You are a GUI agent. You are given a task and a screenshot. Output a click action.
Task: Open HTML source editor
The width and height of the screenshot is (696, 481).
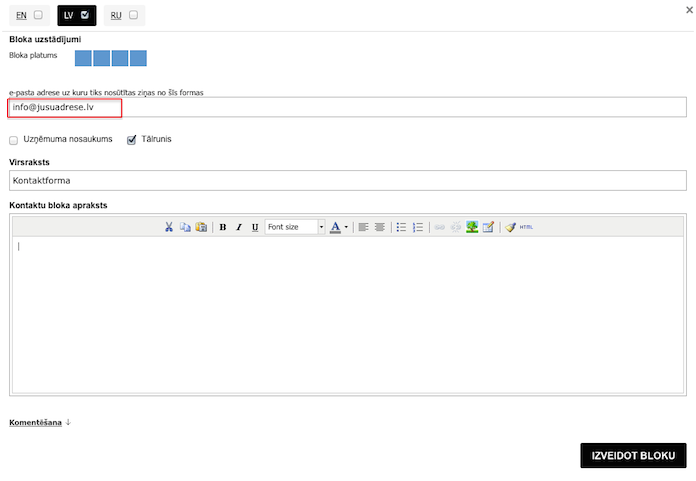[x=526, y=227]
